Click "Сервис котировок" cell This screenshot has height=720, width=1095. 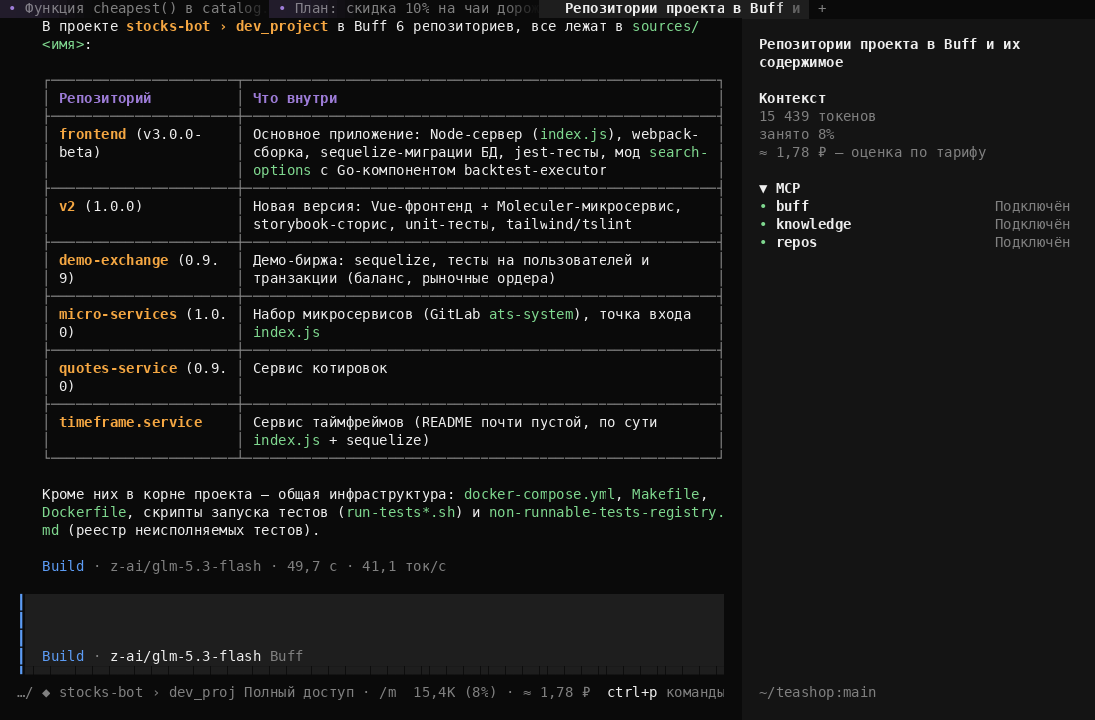[320, 368]
